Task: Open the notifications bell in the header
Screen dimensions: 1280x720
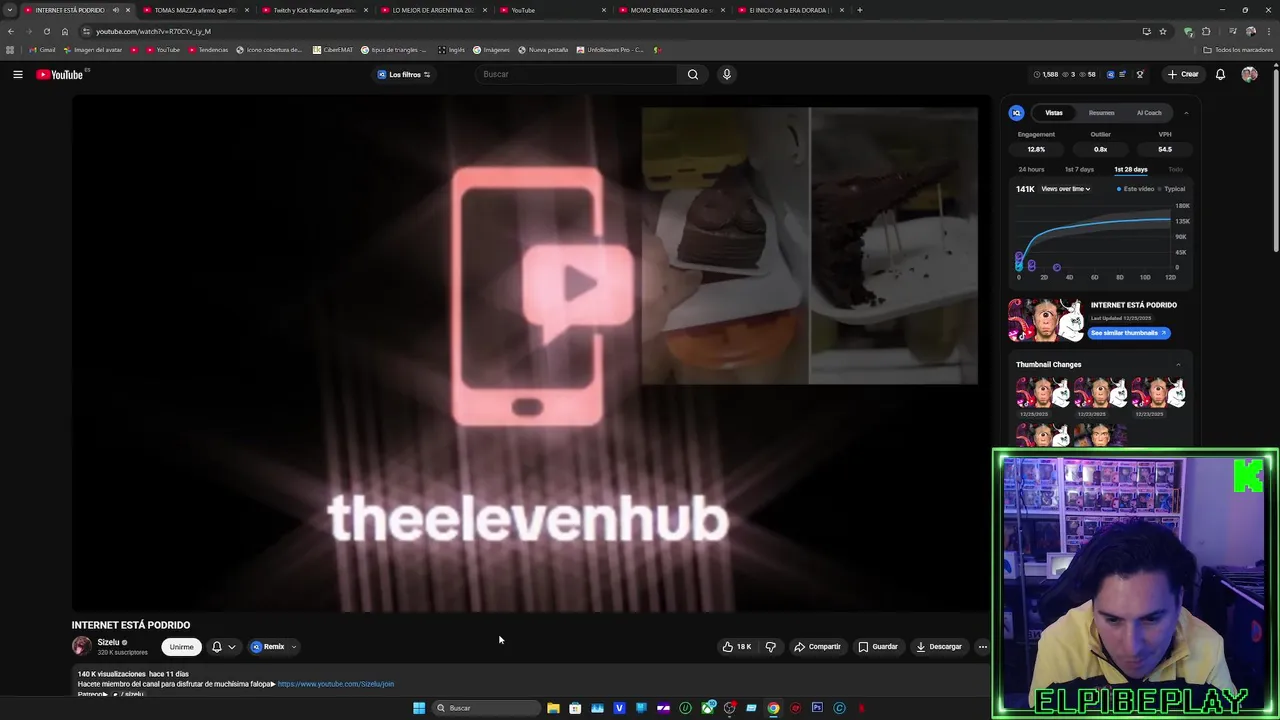Action: point(1220,74)
